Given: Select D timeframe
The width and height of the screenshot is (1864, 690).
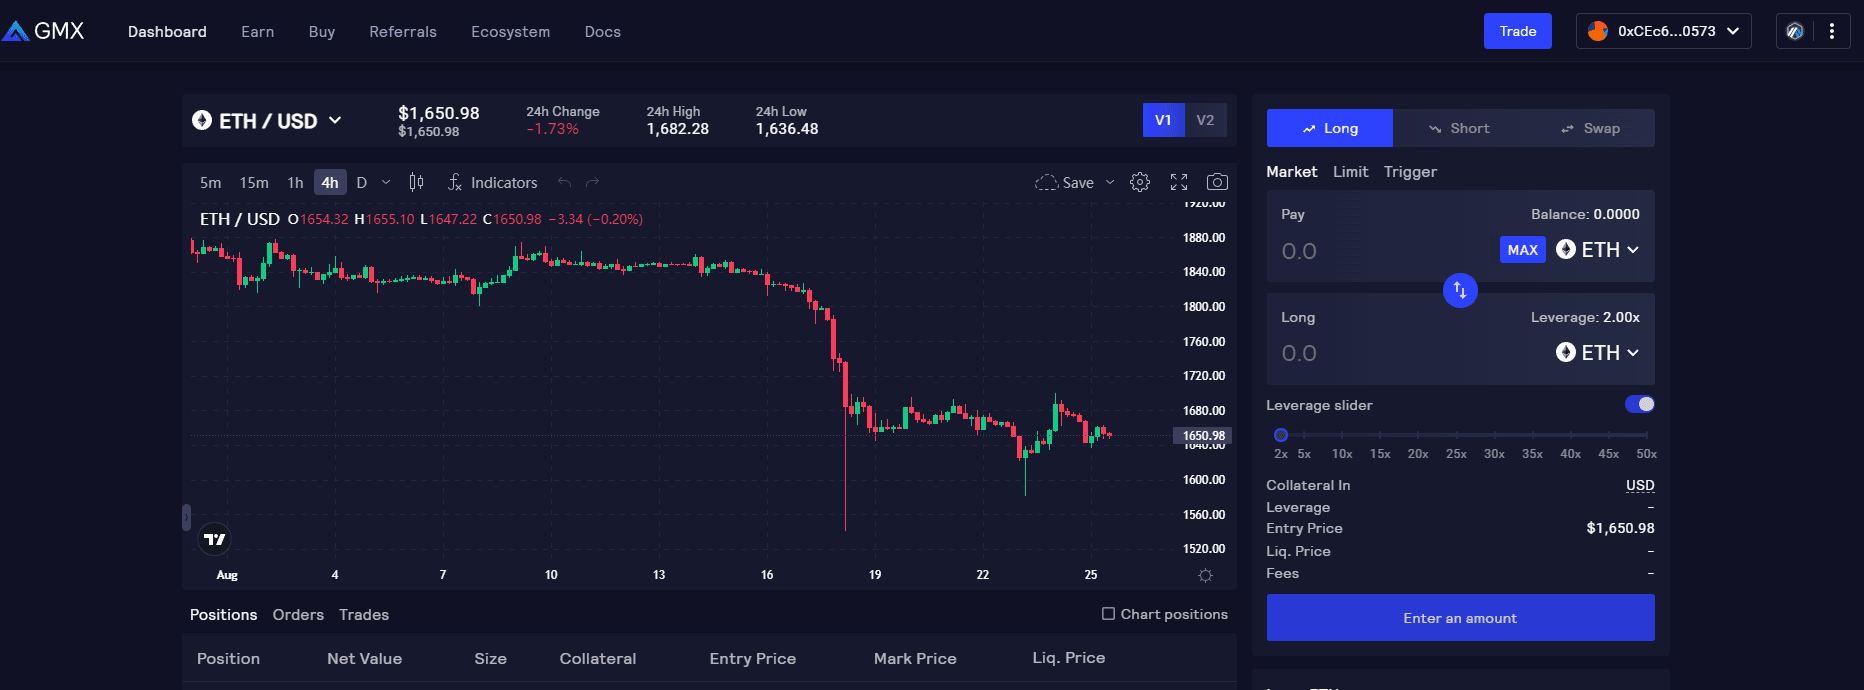Looking at the screenshot, I should (x=362, y=182).
